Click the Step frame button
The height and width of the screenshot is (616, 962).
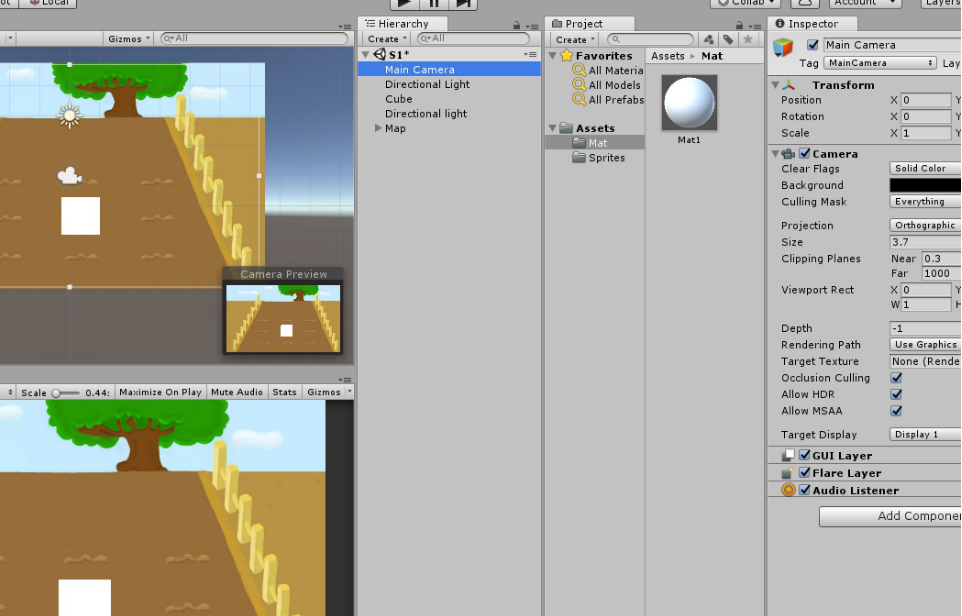[x=463, y=3]
